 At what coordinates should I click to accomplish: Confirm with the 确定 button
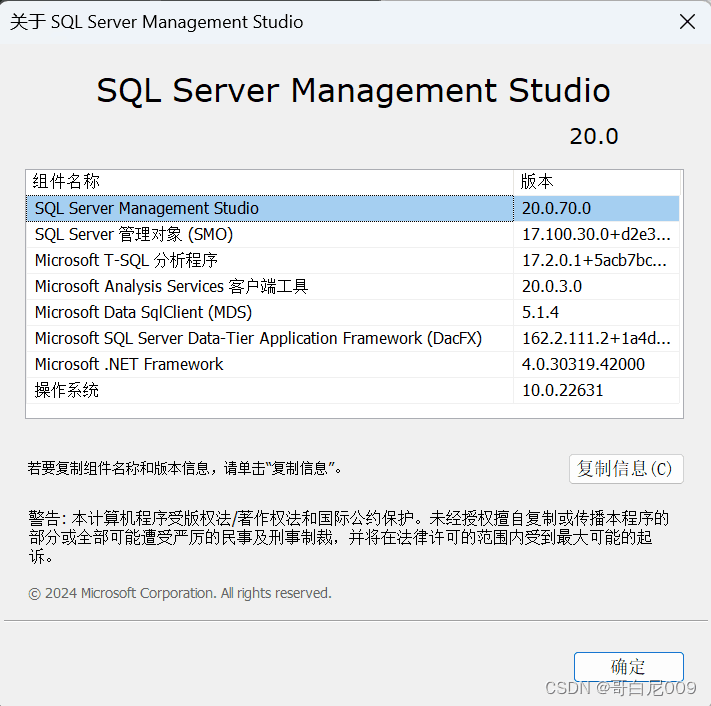coord(628,667)
